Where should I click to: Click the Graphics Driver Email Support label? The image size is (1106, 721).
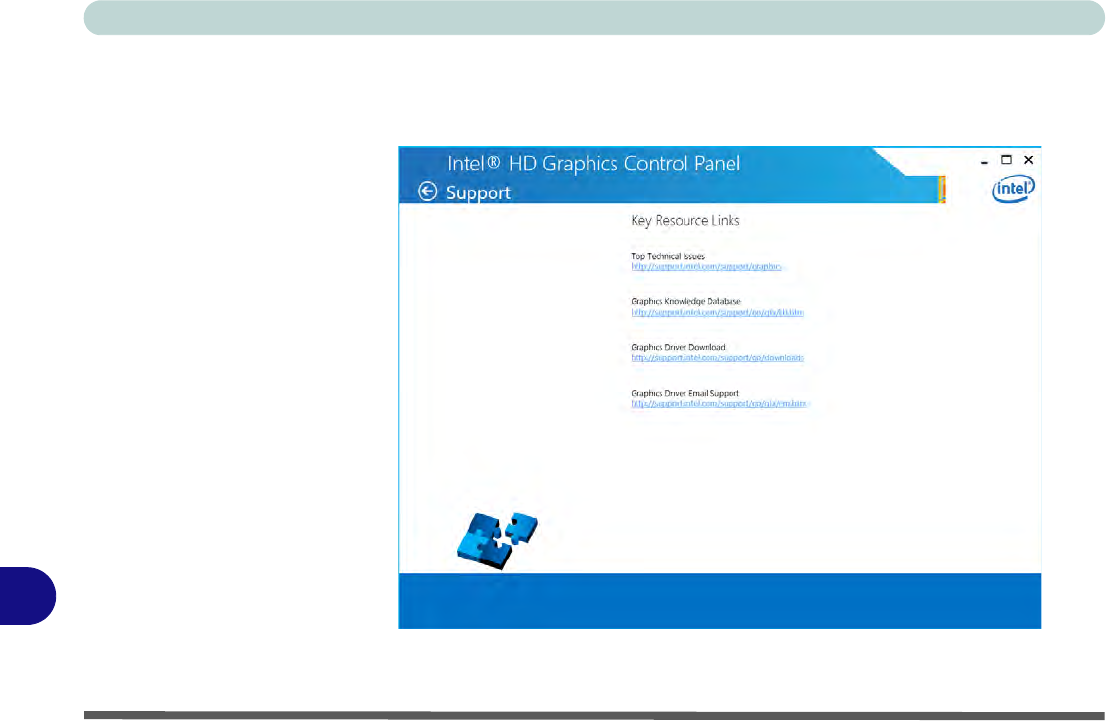[685, 393]
